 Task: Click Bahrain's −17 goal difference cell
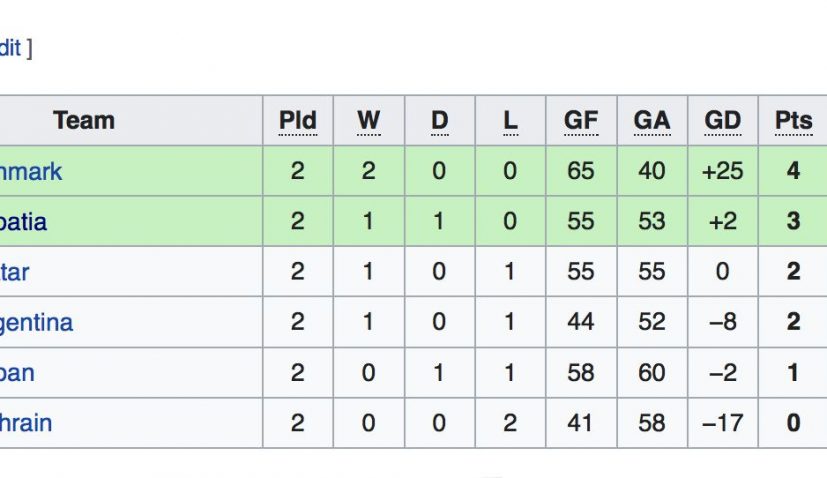(722, 423)
